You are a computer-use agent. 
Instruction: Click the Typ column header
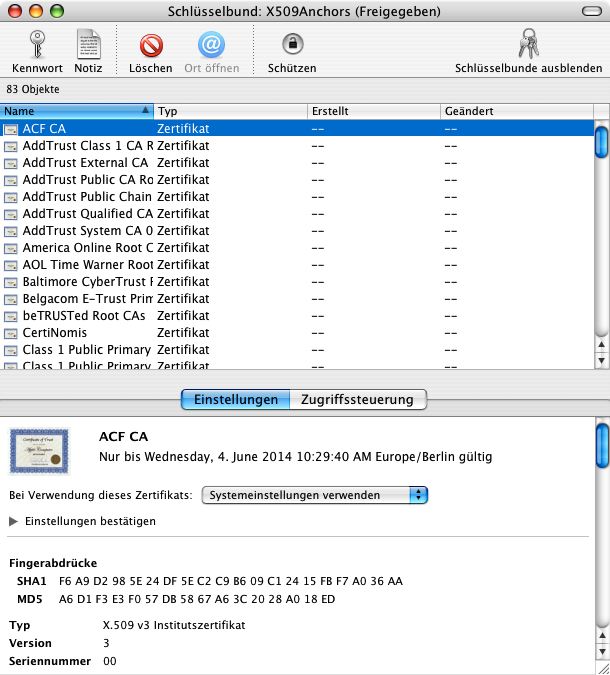click(230, 111)
